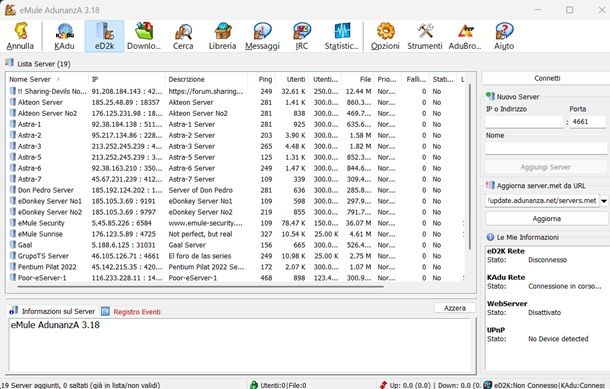Open the Libreria shared files view
610x389 pixels.
pos(223,37)
